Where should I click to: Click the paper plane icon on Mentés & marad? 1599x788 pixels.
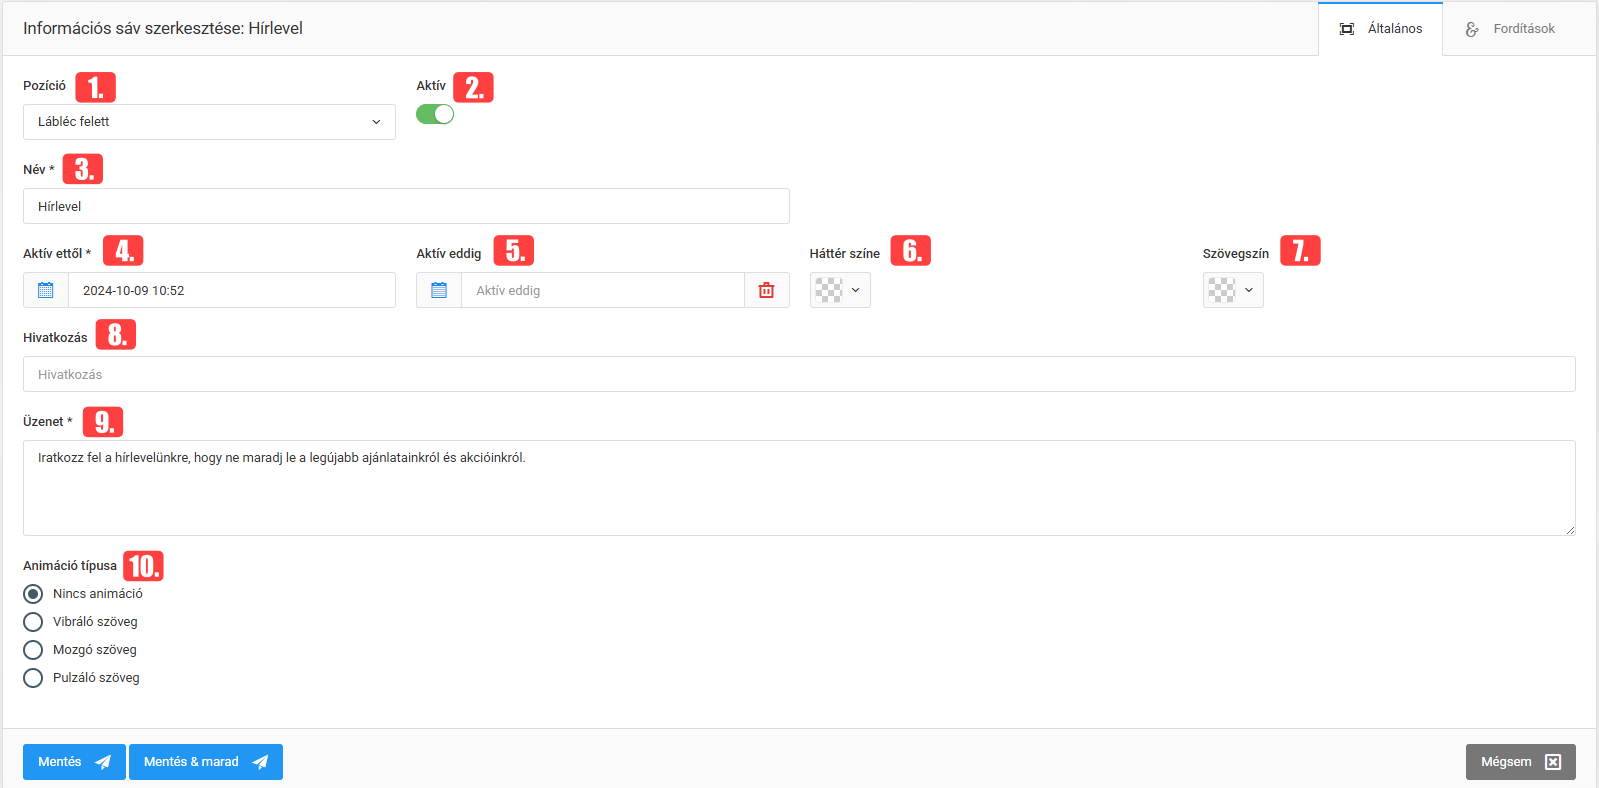pos(260,762)
